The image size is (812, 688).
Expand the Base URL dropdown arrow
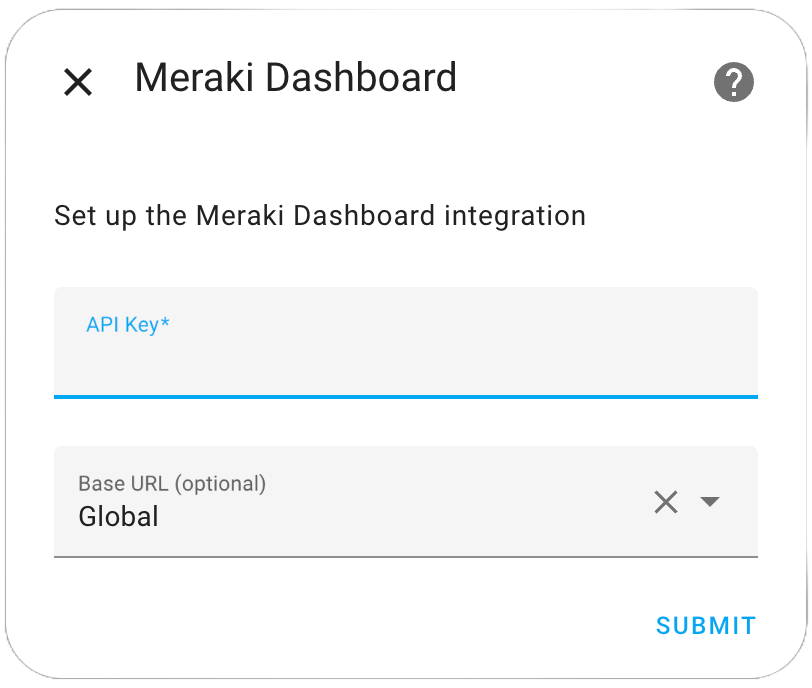tap(709, 501)
